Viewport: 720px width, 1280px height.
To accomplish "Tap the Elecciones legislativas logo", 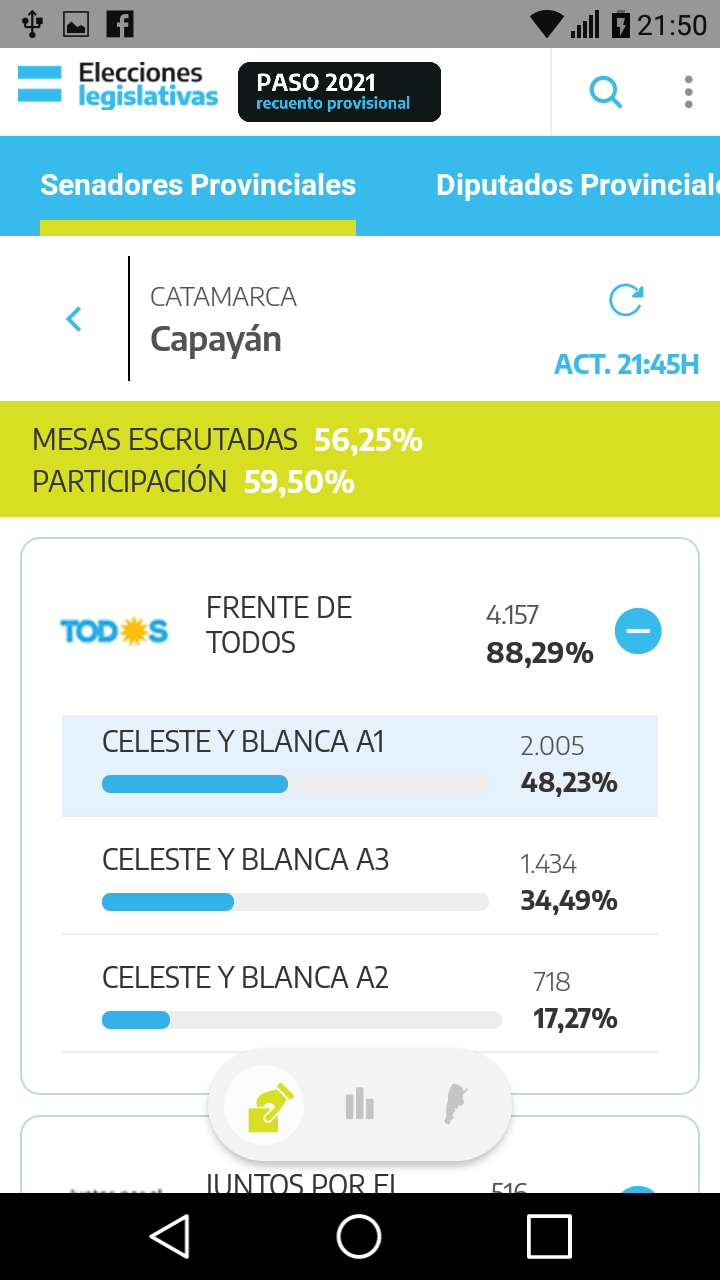I will point(118,86).
